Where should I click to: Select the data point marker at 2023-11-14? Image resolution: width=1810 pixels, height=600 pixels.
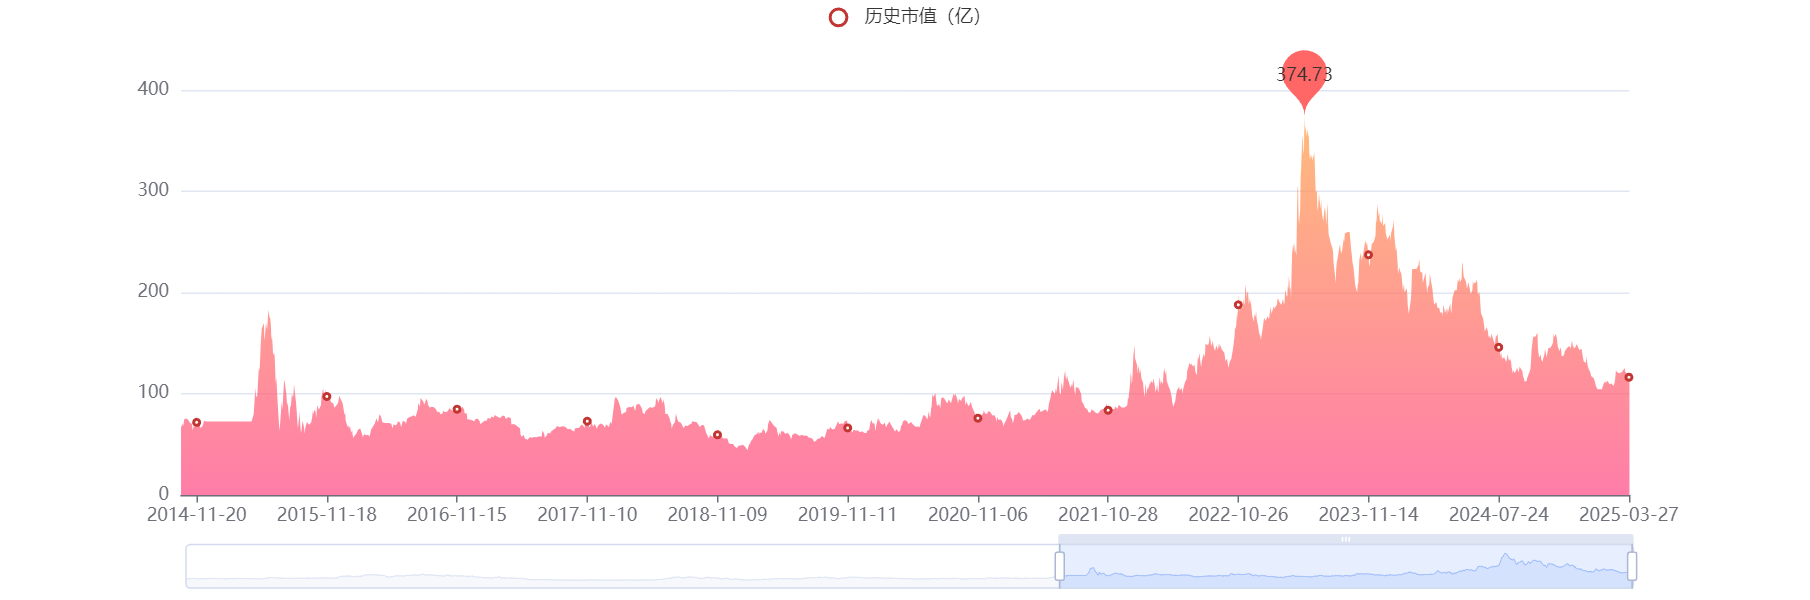coord(1368,255)
